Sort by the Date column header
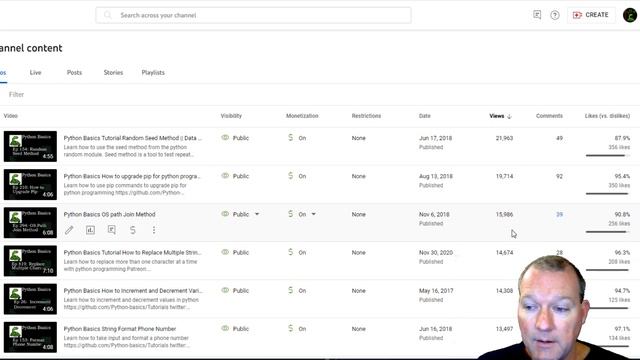The height and width of the screenshot is (360, 640). (x=424, y=116)
